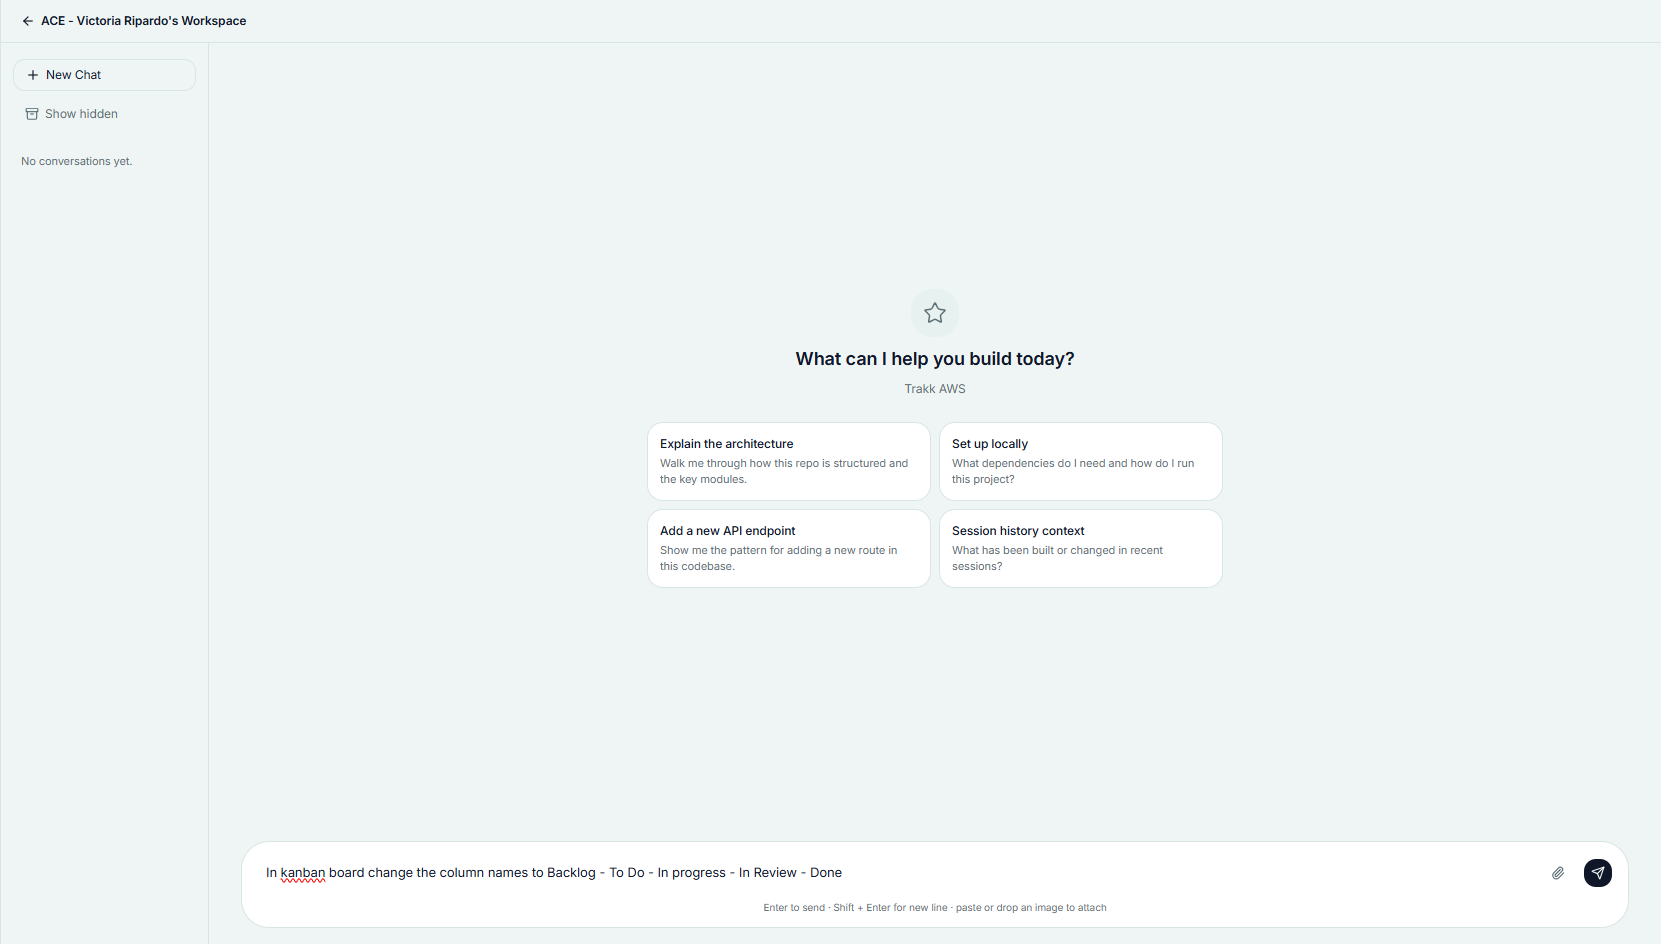Click the ACE - Victoria Ripardo's Workspace title
The width and height of the screenshot is (1661, 944).
(144, 21)
